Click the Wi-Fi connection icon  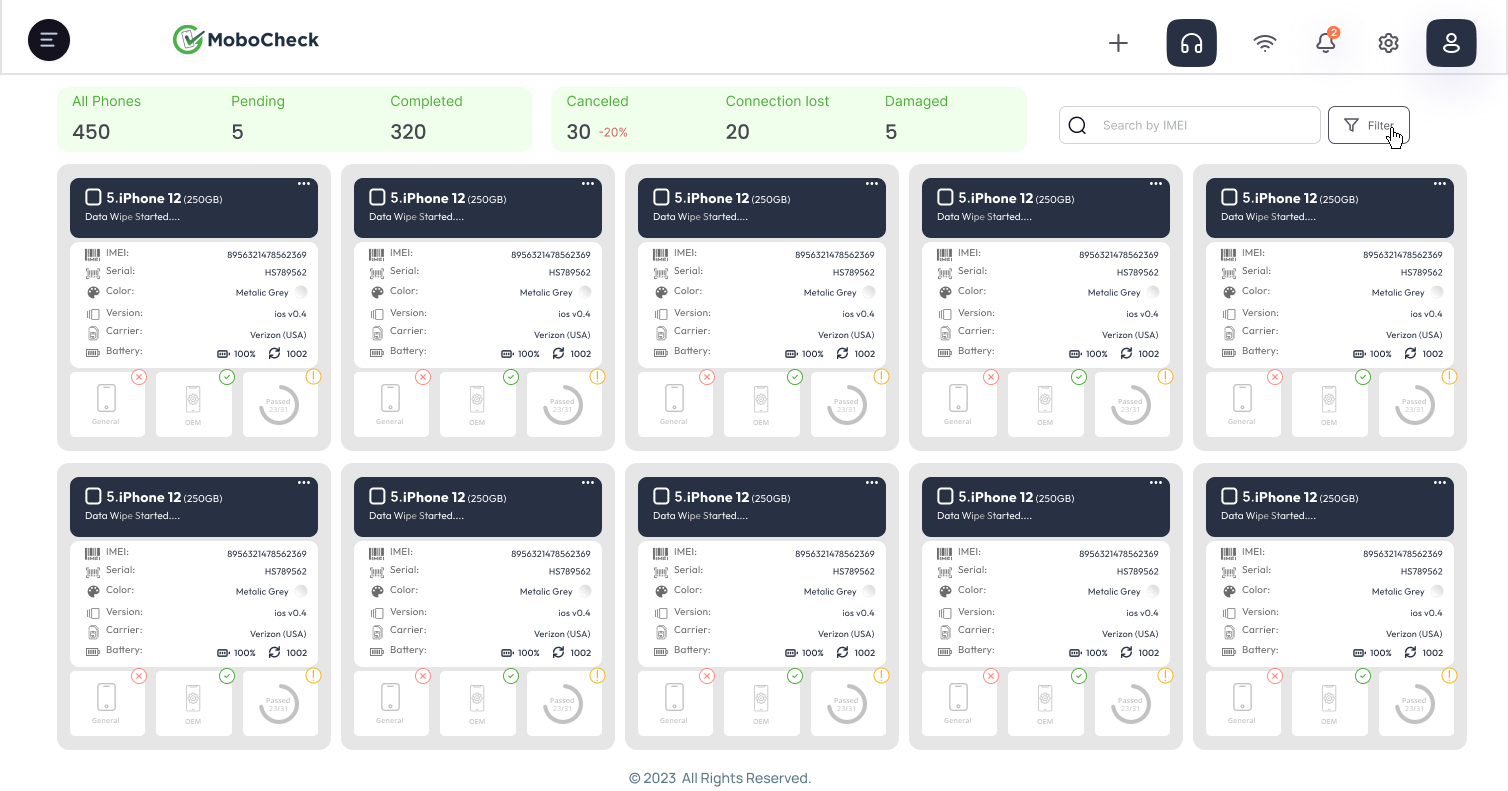click(1265, 43)
